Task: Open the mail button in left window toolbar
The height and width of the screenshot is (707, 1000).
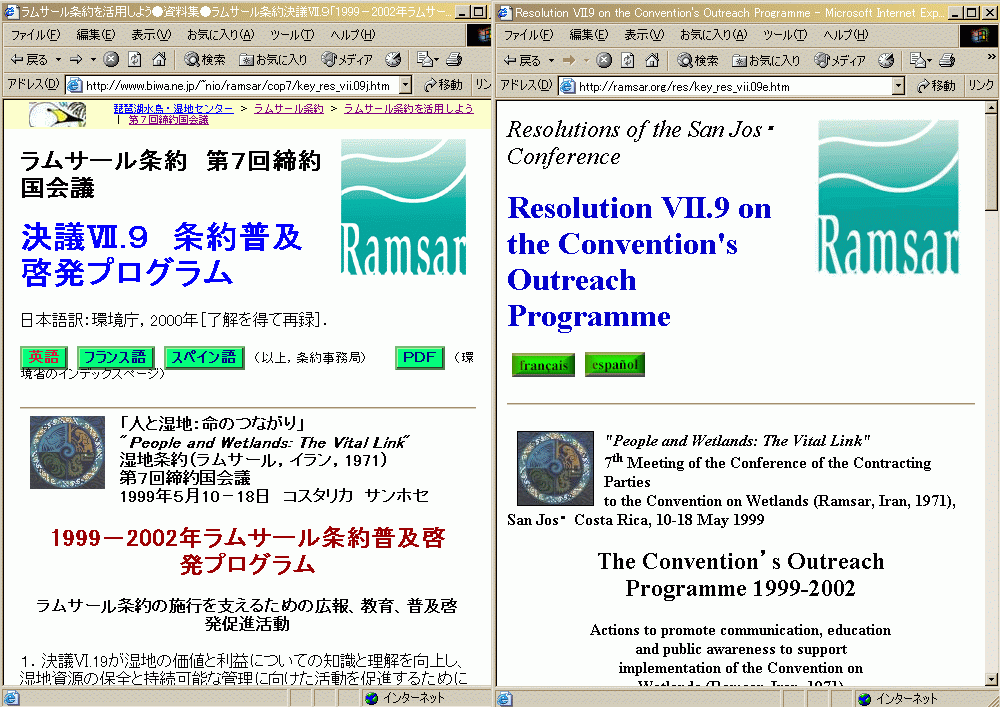Action: pyautogui.click(x=424, y=60)
